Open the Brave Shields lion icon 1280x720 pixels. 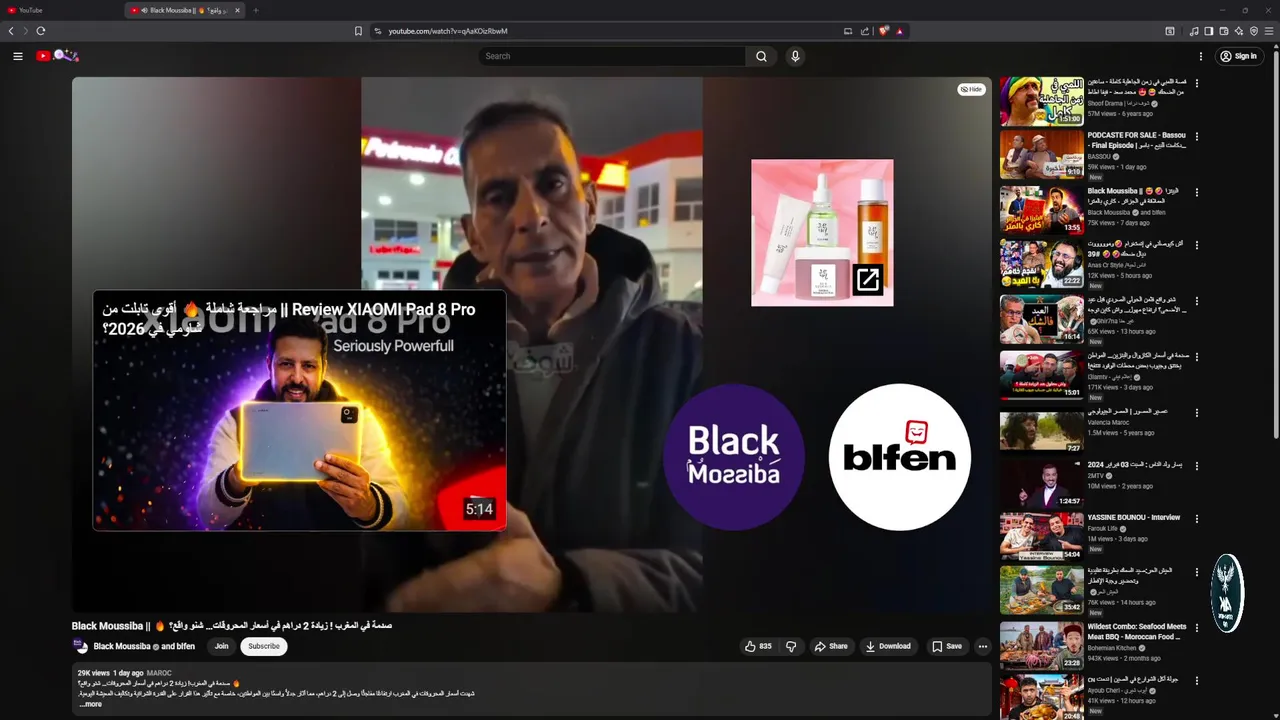coord(883,31)
